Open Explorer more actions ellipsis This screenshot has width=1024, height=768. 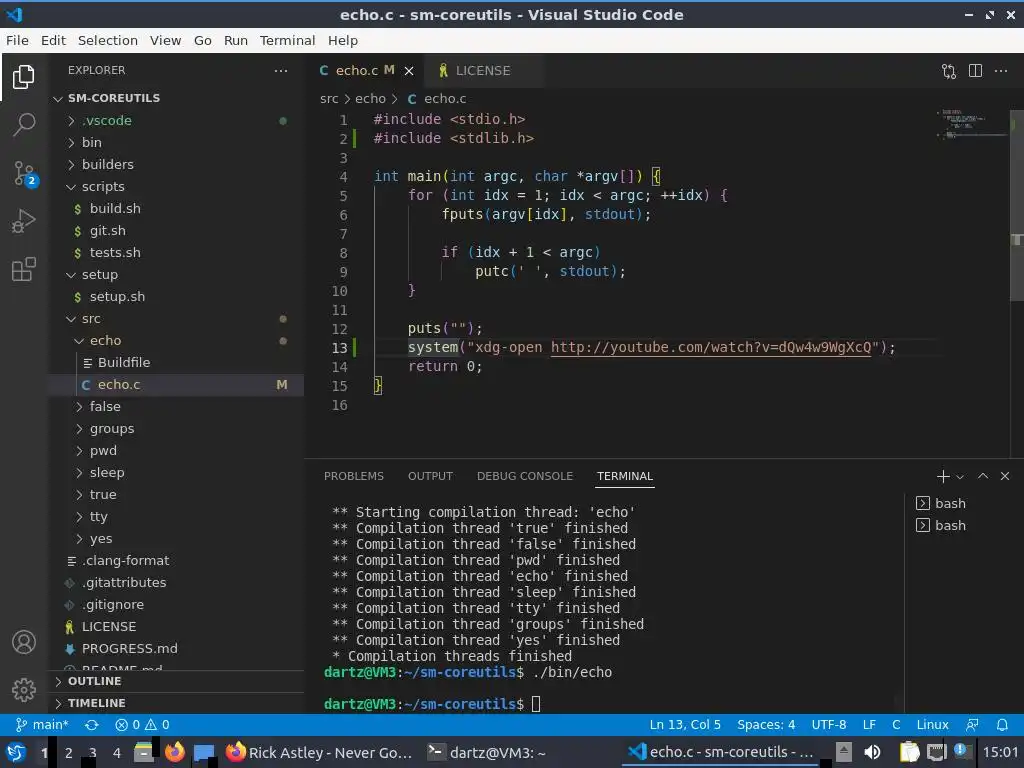point(281,71)
